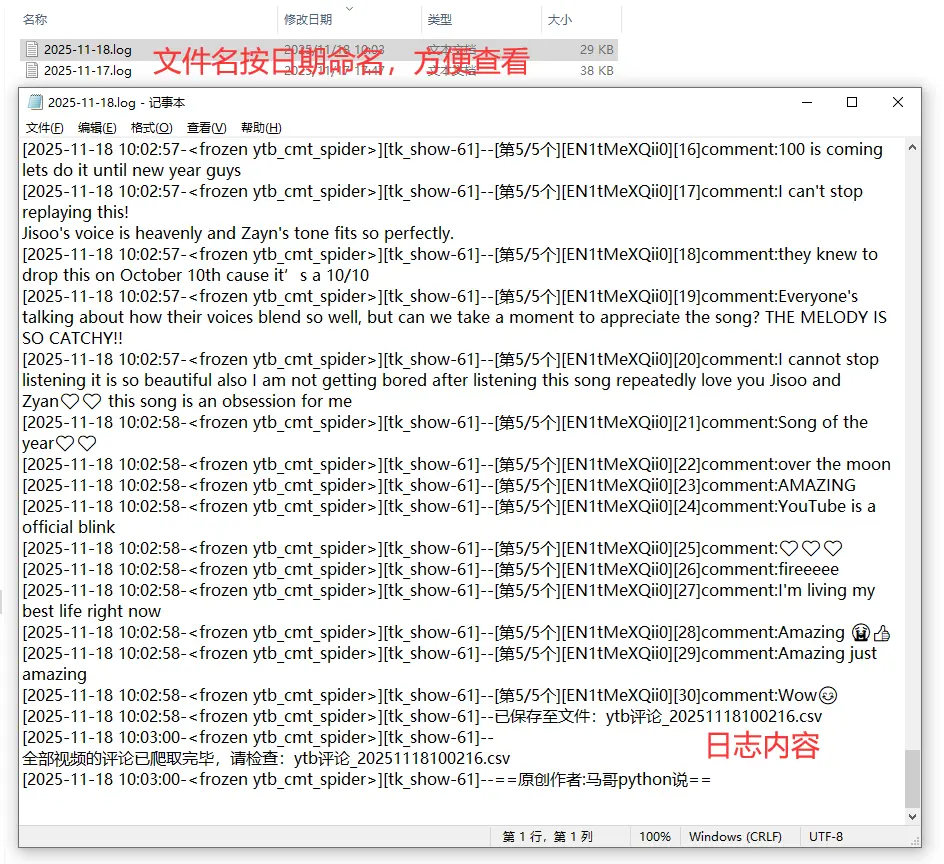Click the 已保存至文件 csv filename line
Screen dimensions: 944x864
click(x=658, y=716)
